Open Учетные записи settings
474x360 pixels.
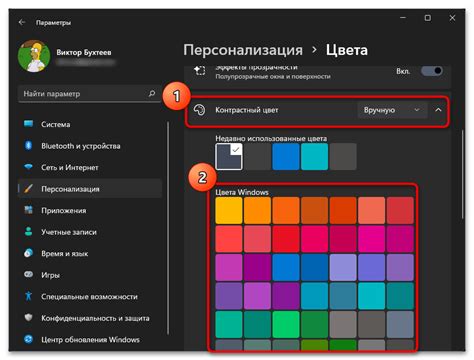pos(90,232)
